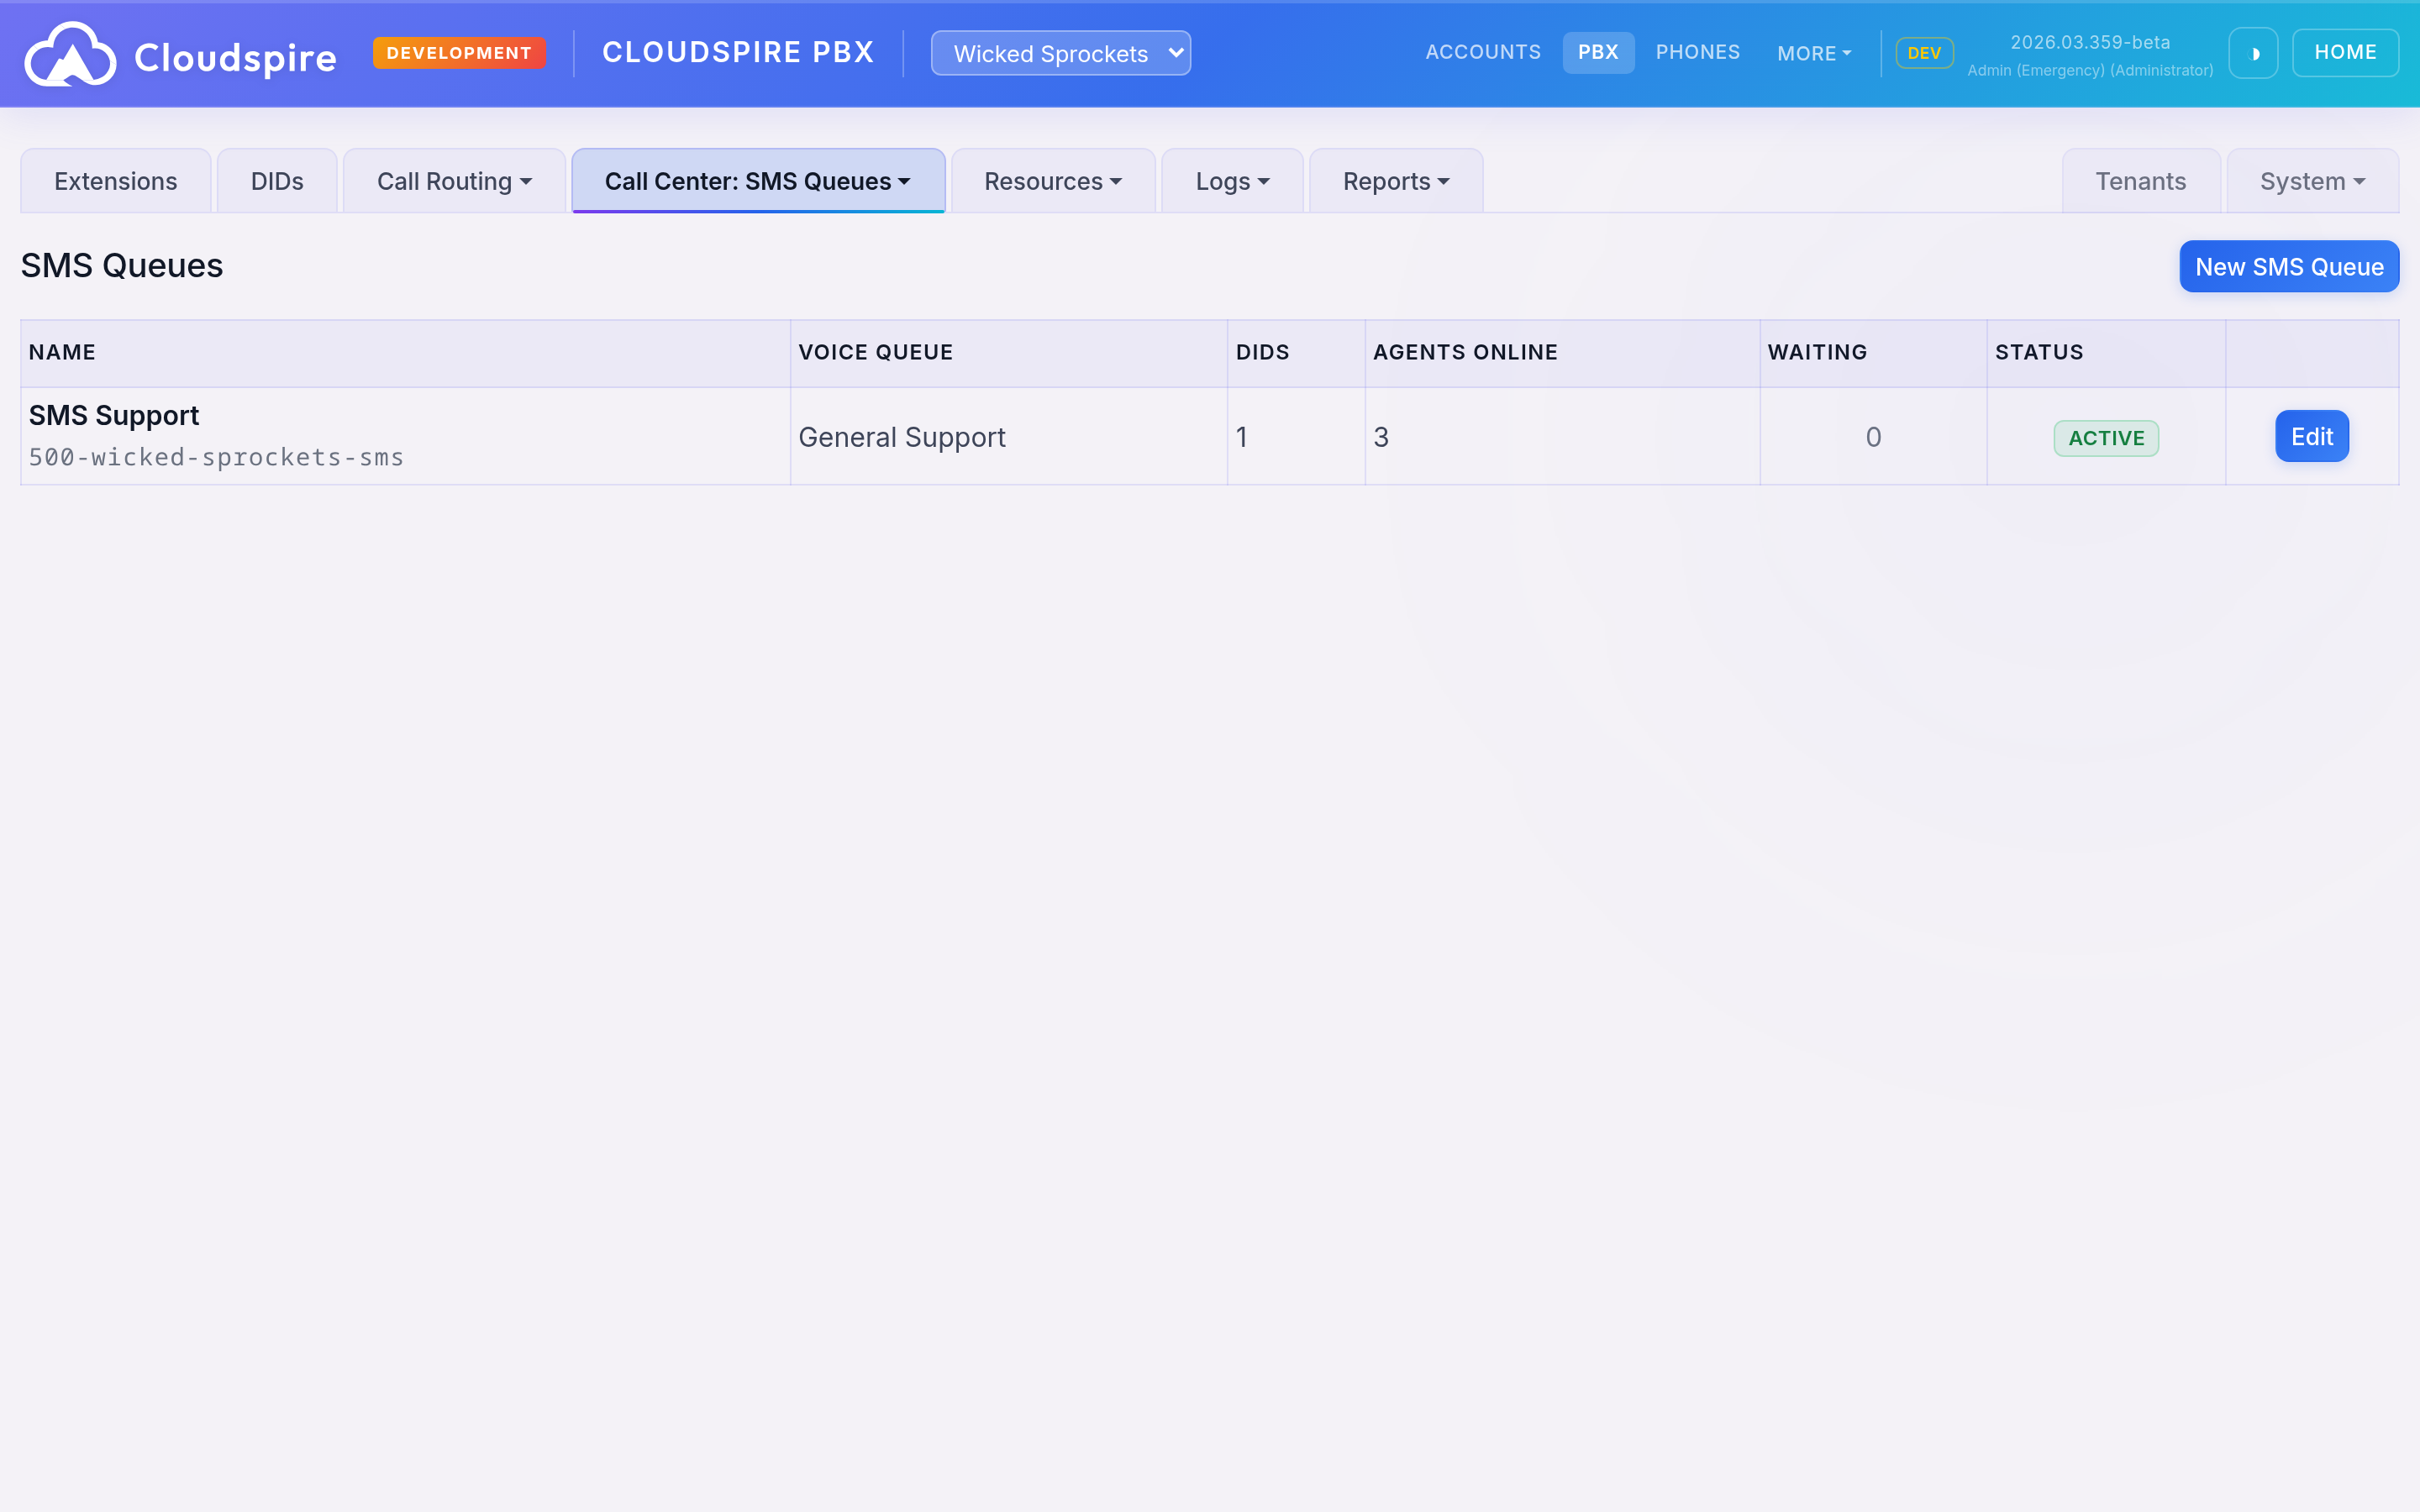
Task: Click the ACTIVE status badge
Action: click(x=2105, y=437)
